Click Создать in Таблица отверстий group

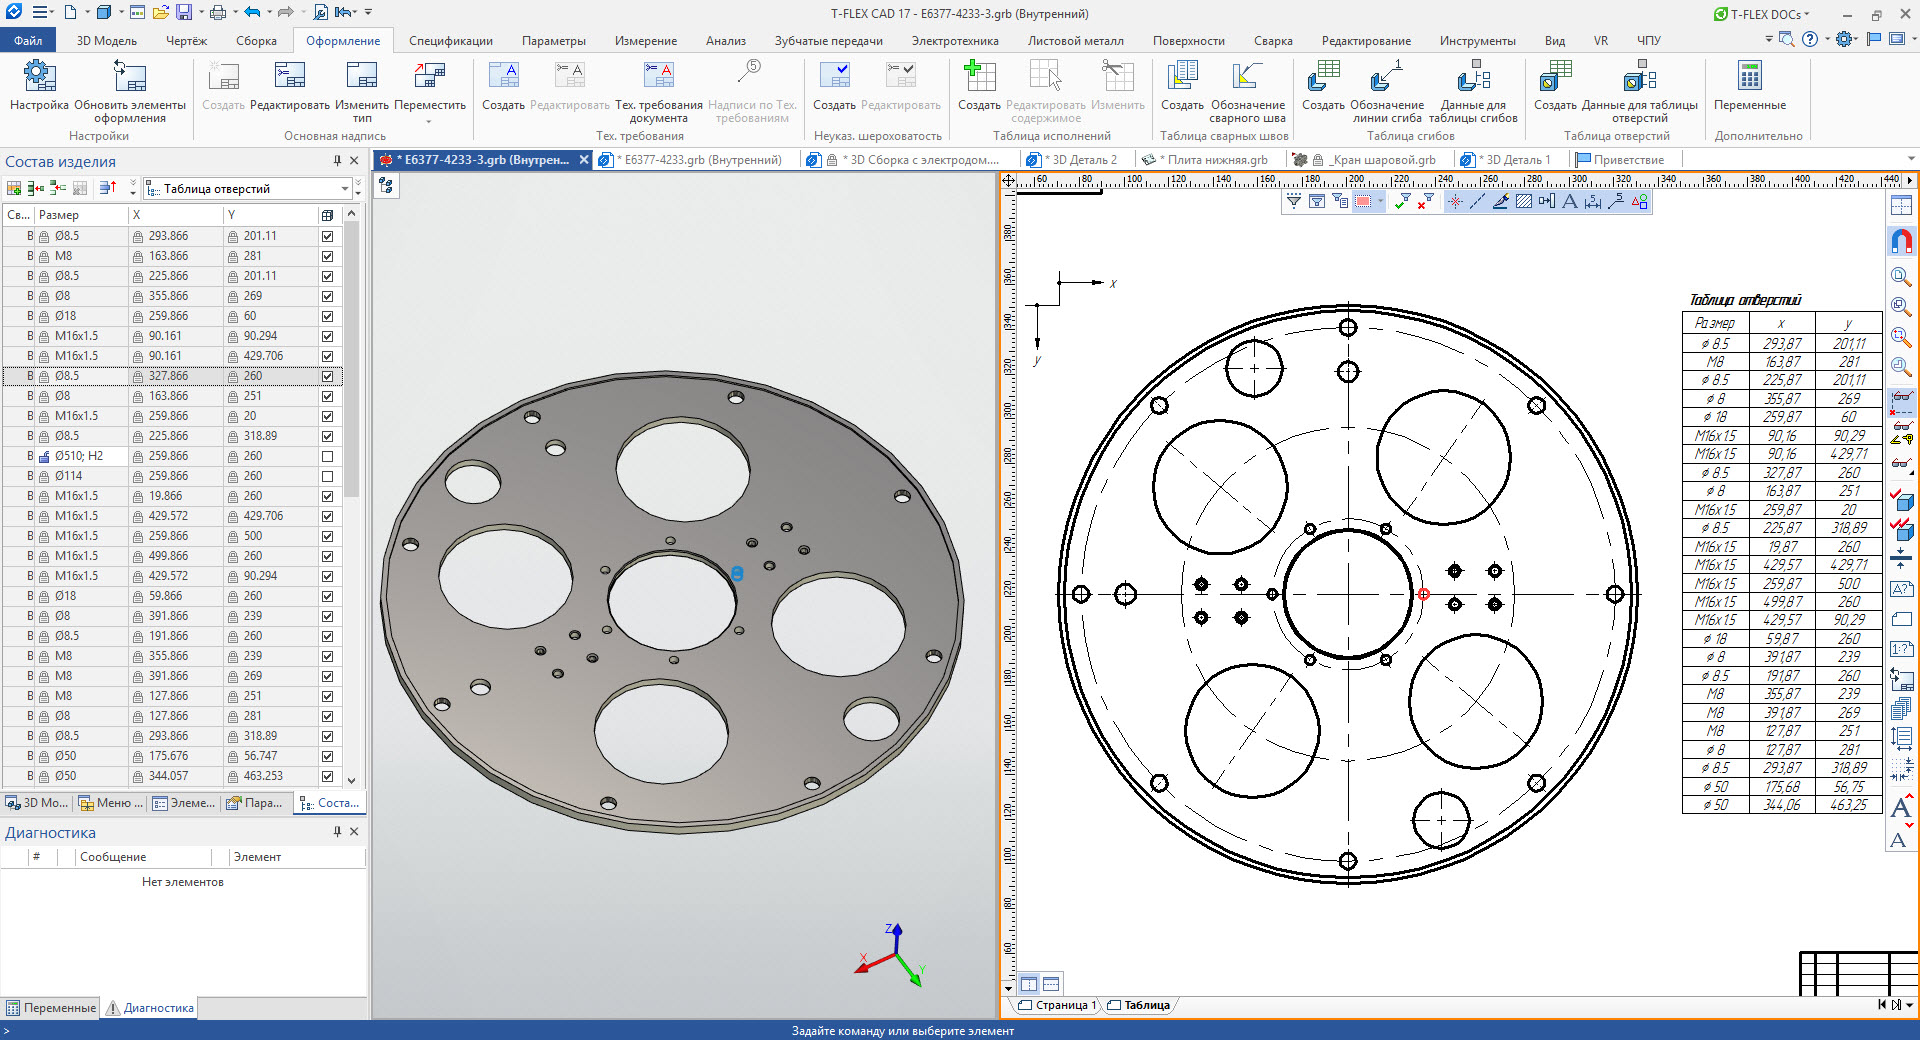(x=1555, y=77)
